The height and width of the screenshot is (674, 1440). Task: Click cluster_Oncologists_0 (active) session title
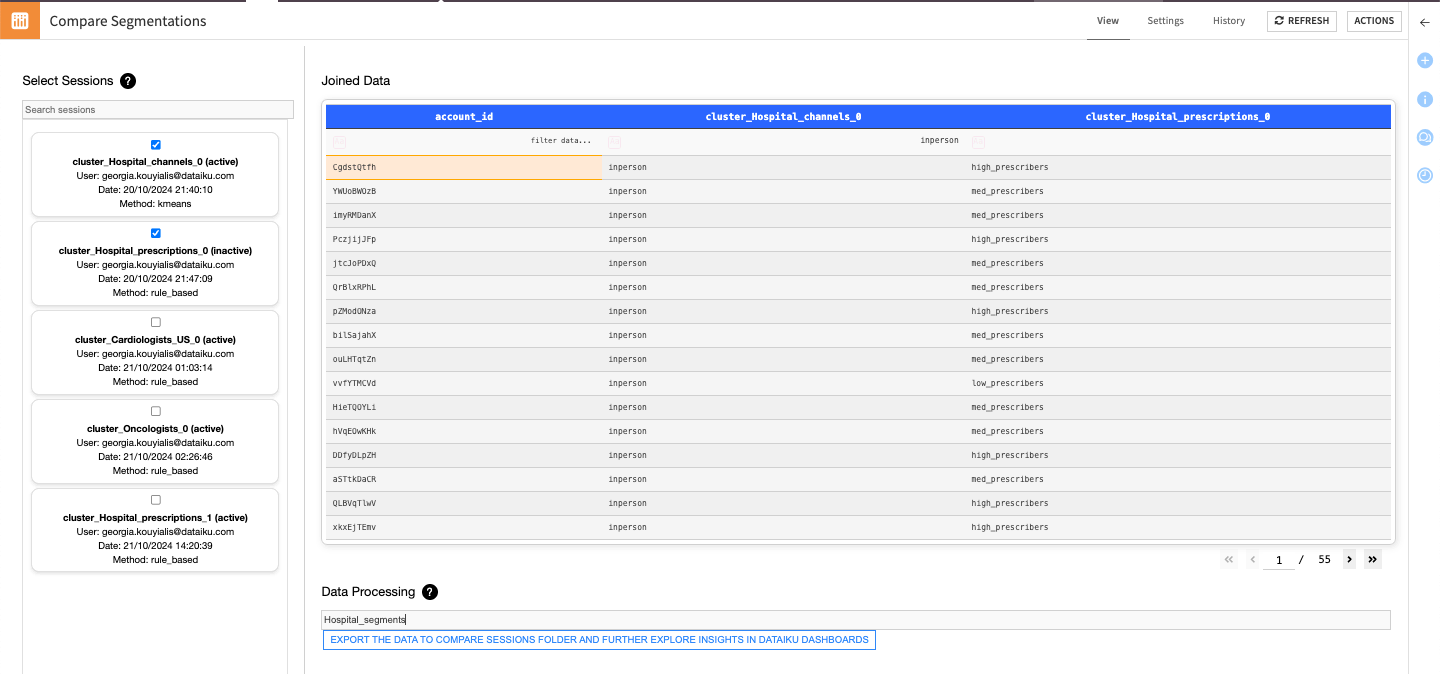[x=155, y=429]
